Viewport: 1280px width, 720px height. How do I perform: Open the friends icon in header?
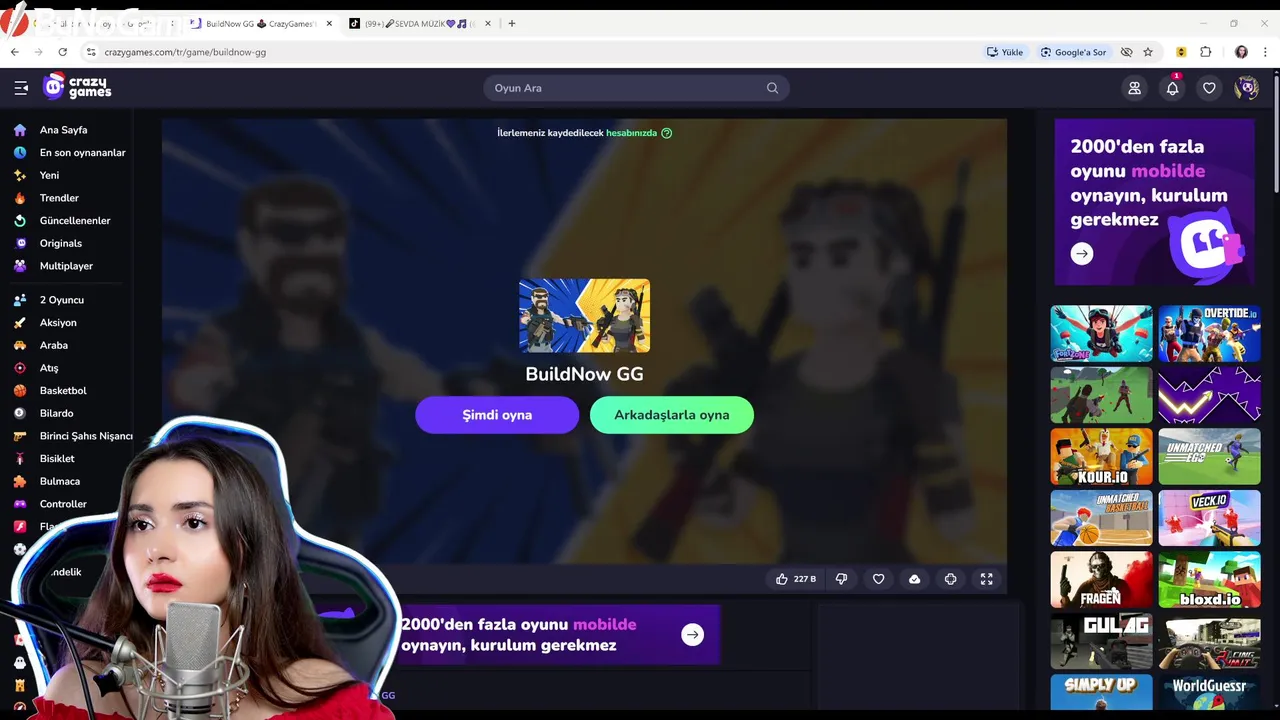tap(1134, 88)
